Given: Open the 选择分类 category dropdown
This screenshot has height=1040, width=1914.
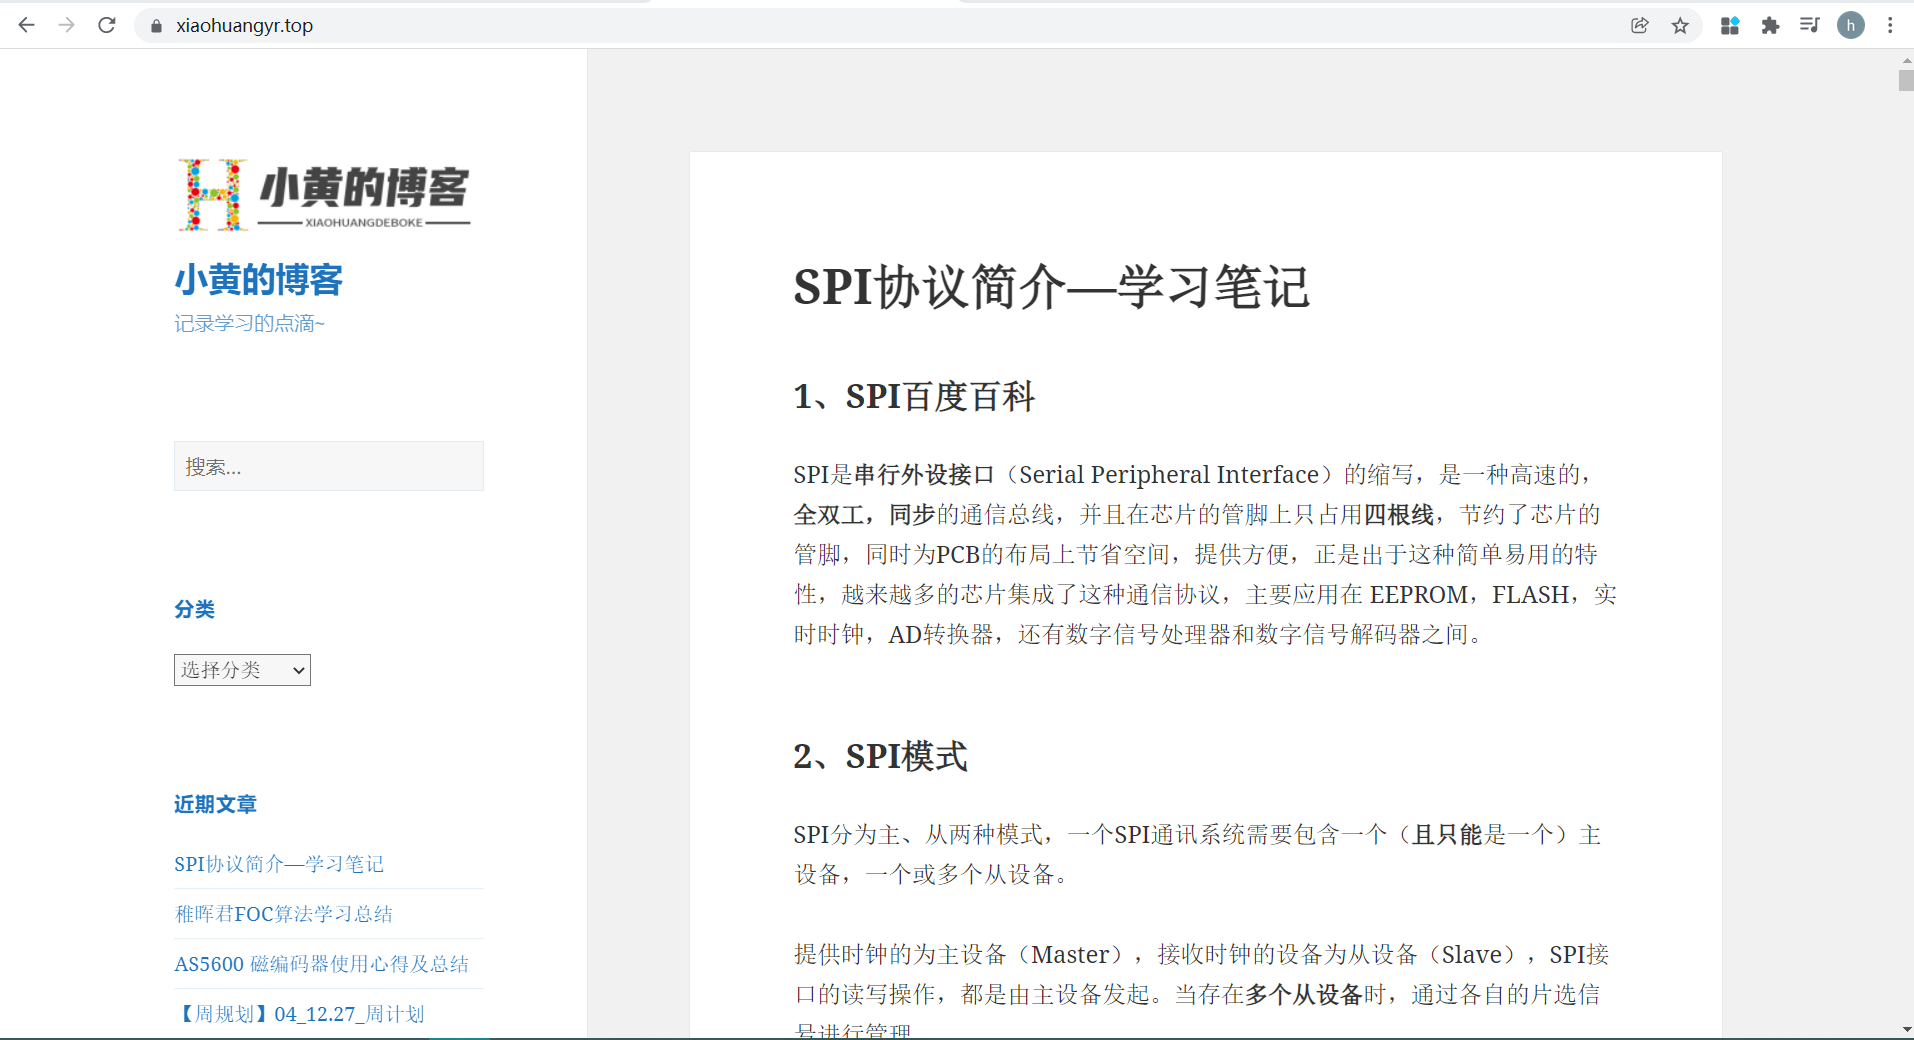Looking at the screenshot, I should pos(242,670).
